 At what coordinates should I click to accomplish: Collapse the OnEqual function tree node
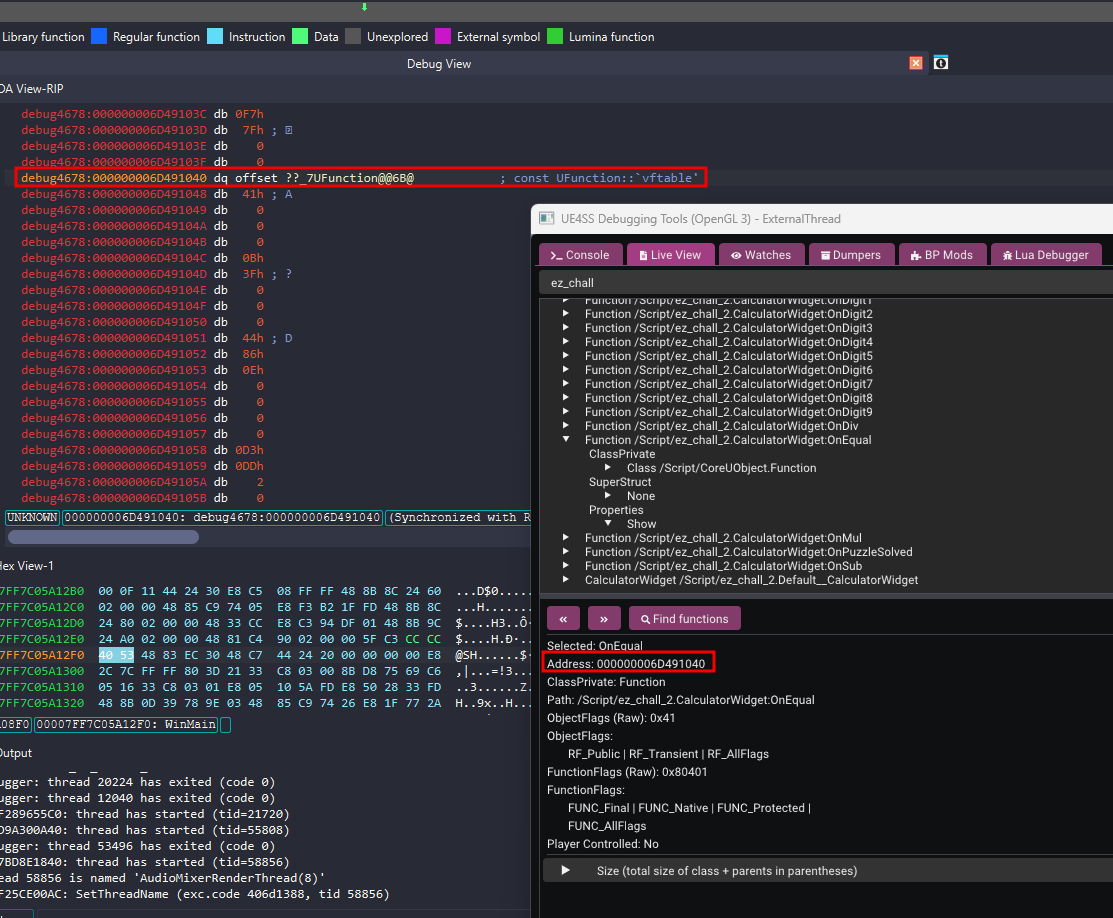tap(566, 440)
